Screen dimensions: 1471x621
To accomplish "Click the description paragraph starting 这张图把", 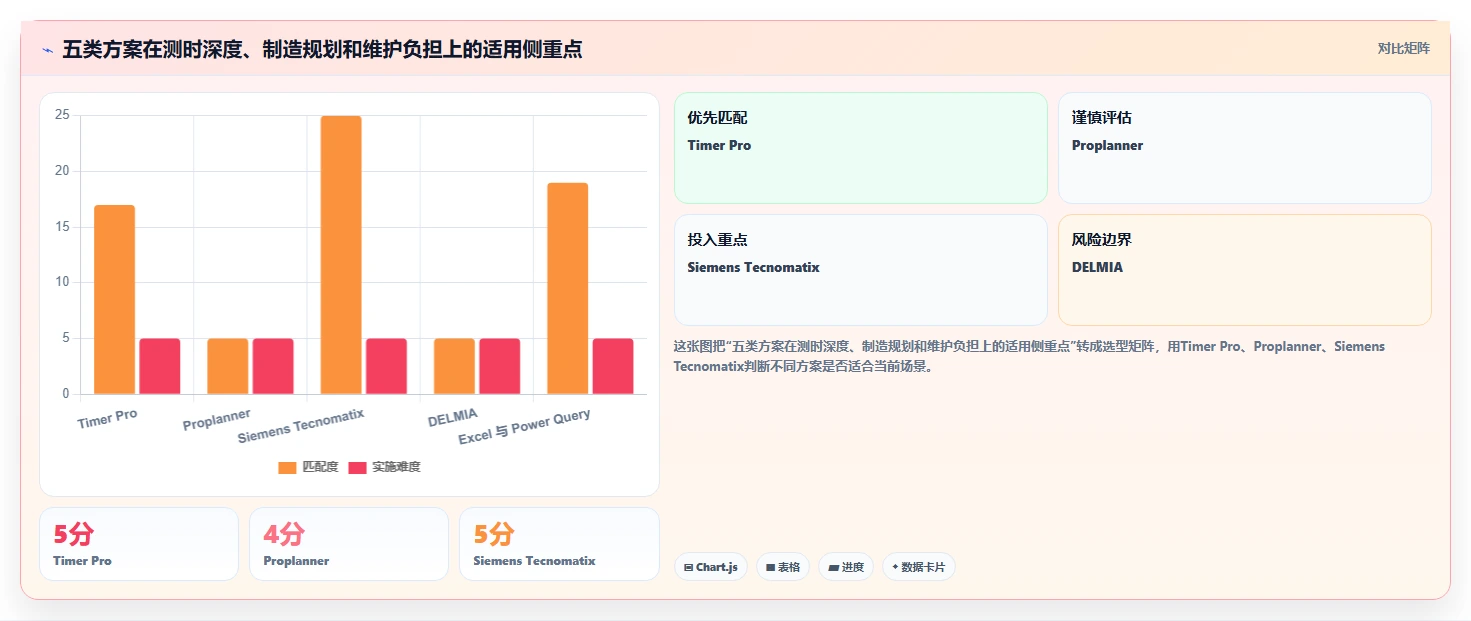I will 1030,356.
